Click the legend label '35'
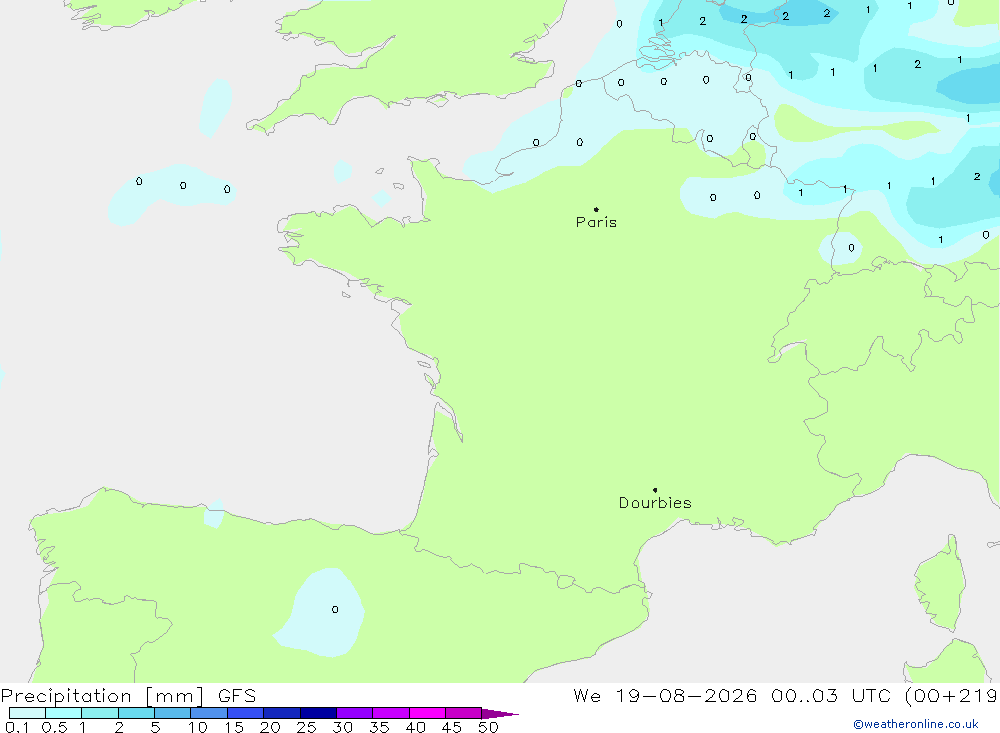This screenshot has height=733, width=1000. tap(379, 727)
